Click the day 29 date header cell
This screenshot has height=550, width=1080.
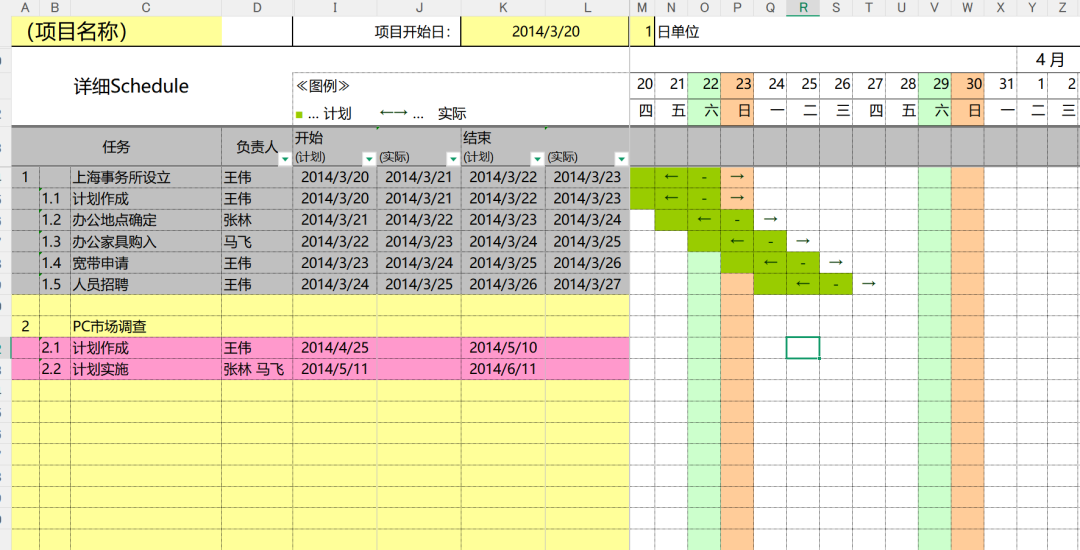[934, 84]
